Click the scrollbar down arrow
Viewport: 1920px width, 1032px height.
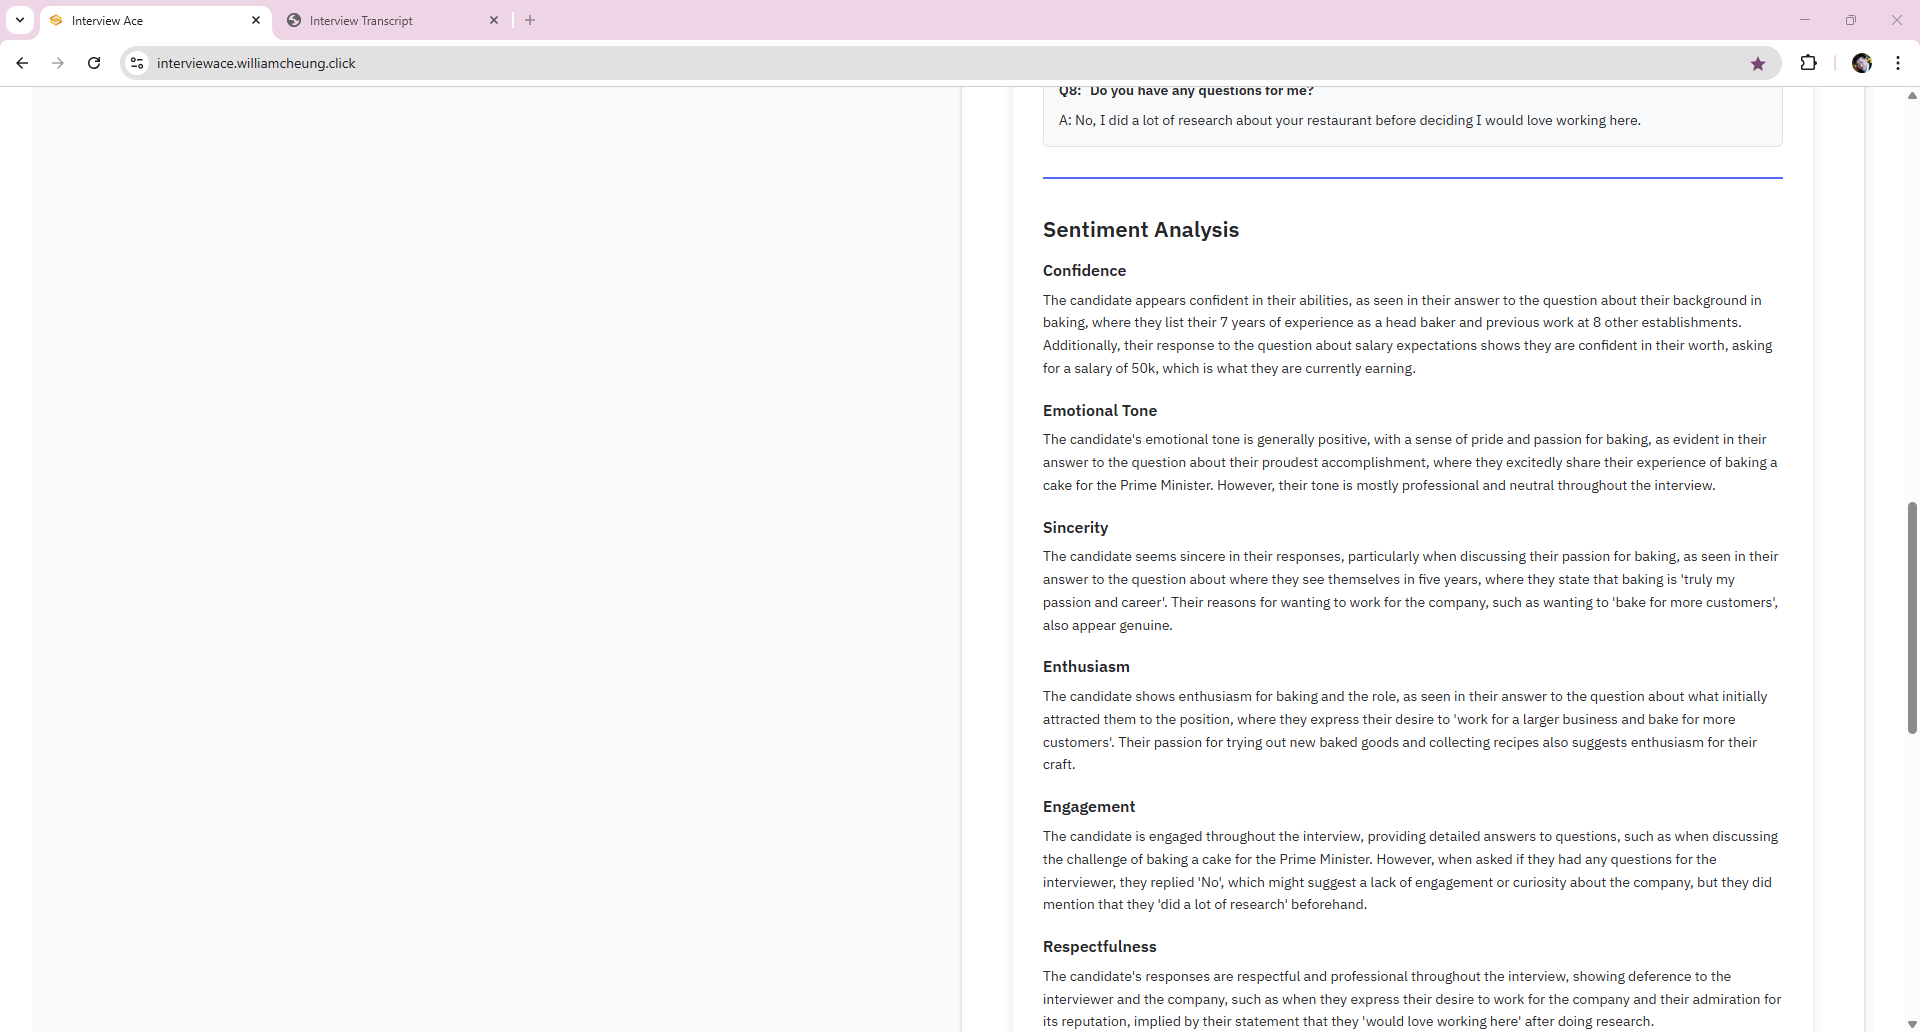pos(1912,1024)
